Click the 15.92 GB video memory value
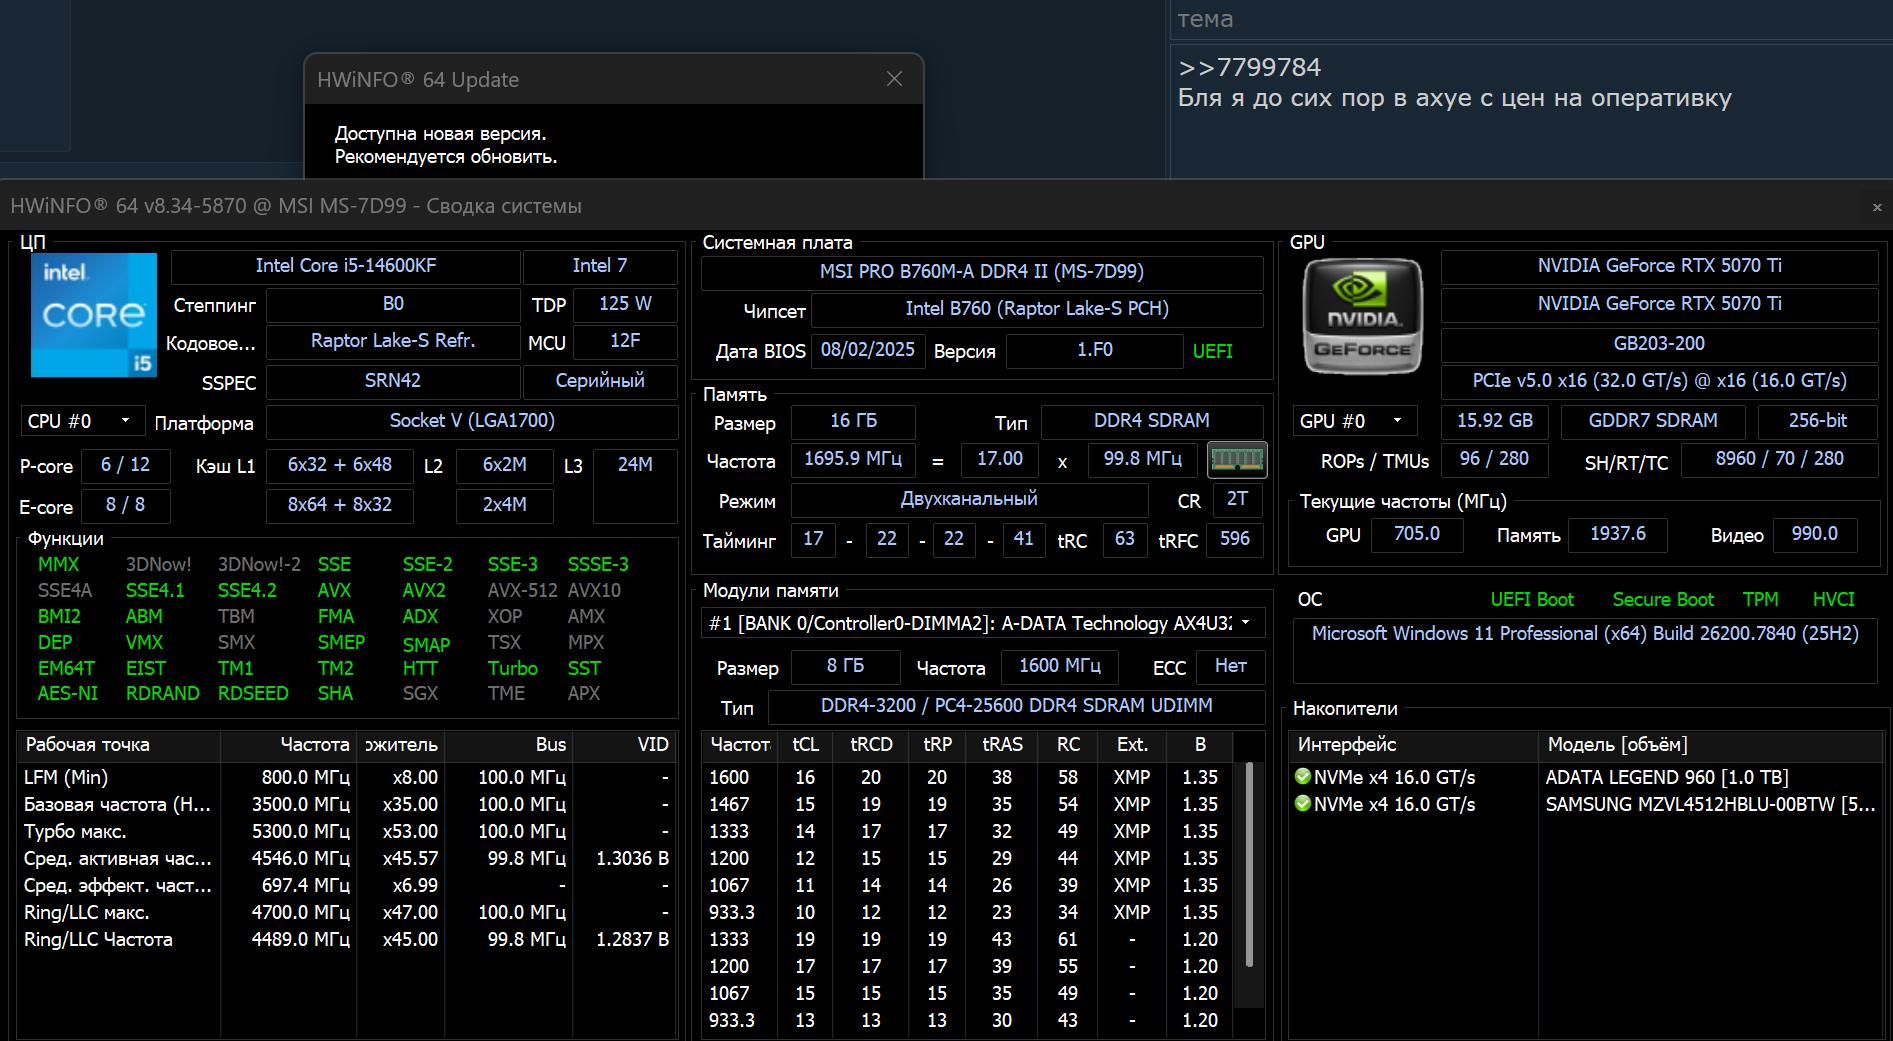The width and height of the screenshot is (1893, 1041). tap(1495, 421)
